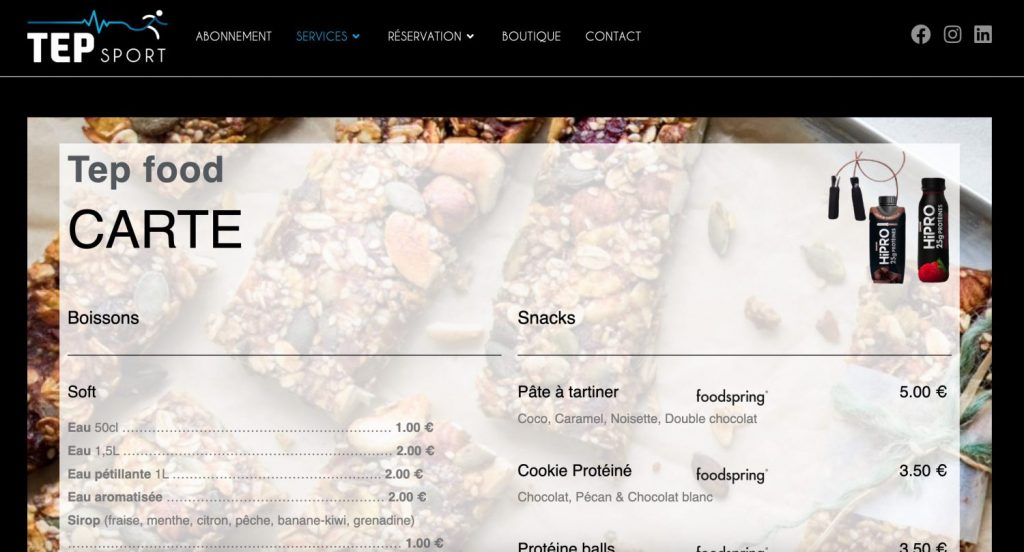Click the Cookie Protéiné snack title
Screen dimensions: 1024x552
pyautogui.click(x=575, y=470)
